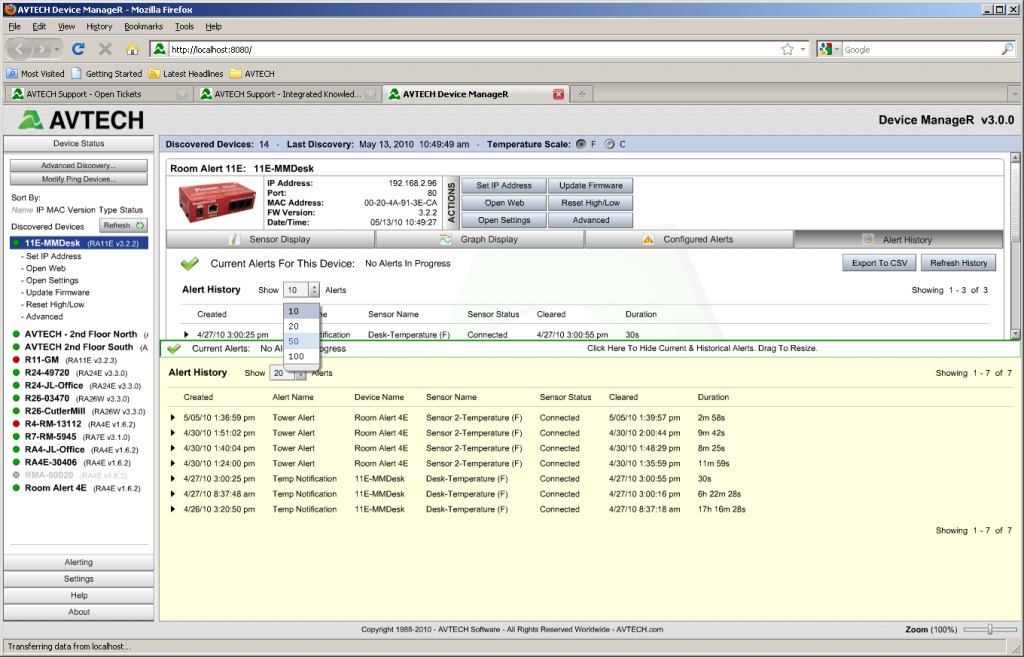Open the Bookmarks menu
Image resolution: width=1024 pixels, height=657 pixels.
pyautogui.click(x=143, y=26)
